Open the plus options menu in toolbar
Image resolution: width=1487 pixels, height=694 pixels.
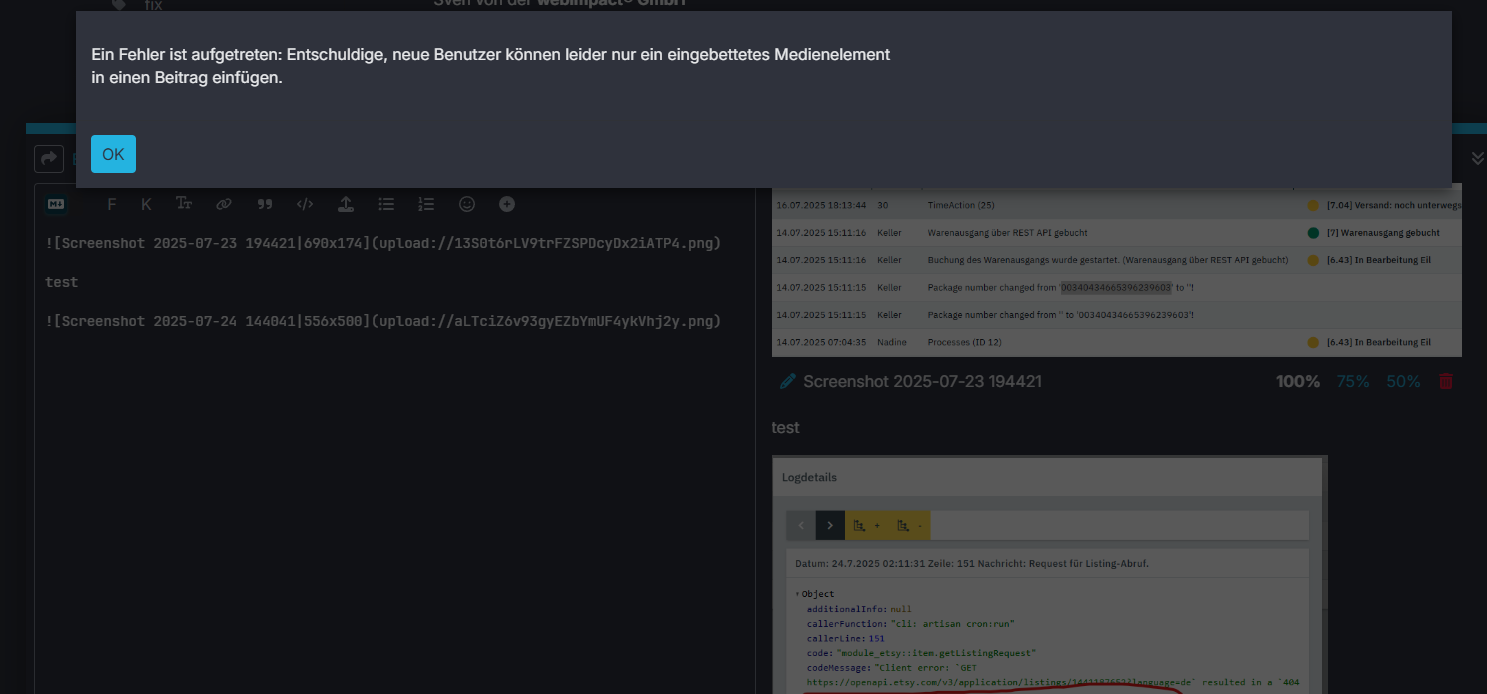(x=507, y=204)
